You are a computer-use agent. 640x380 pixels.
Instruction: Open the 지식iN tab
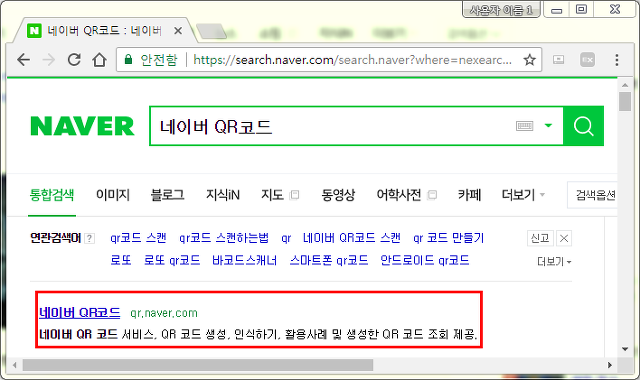click(222, 195)
